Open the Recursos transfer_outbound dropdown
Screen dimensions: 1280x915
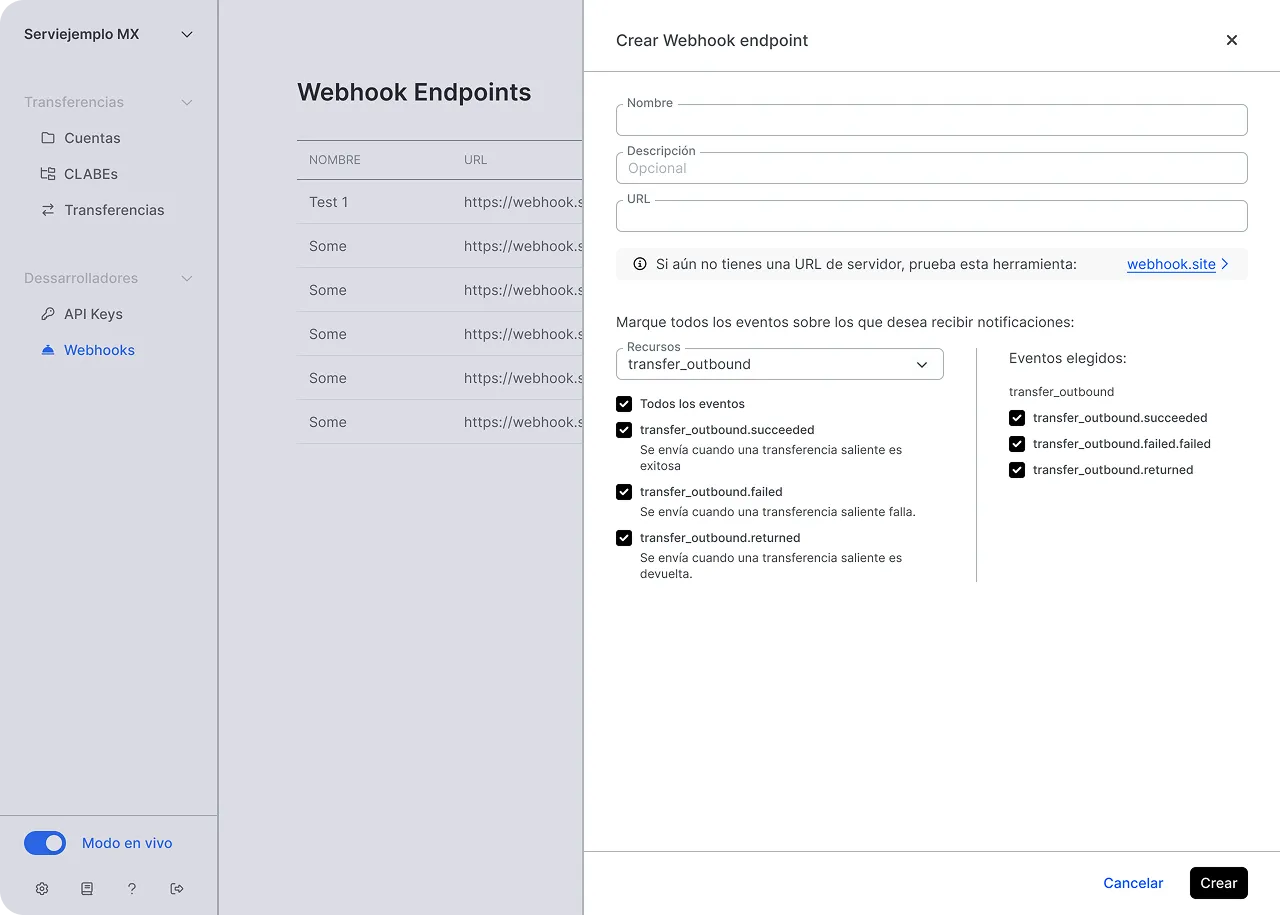pos(780,364)
